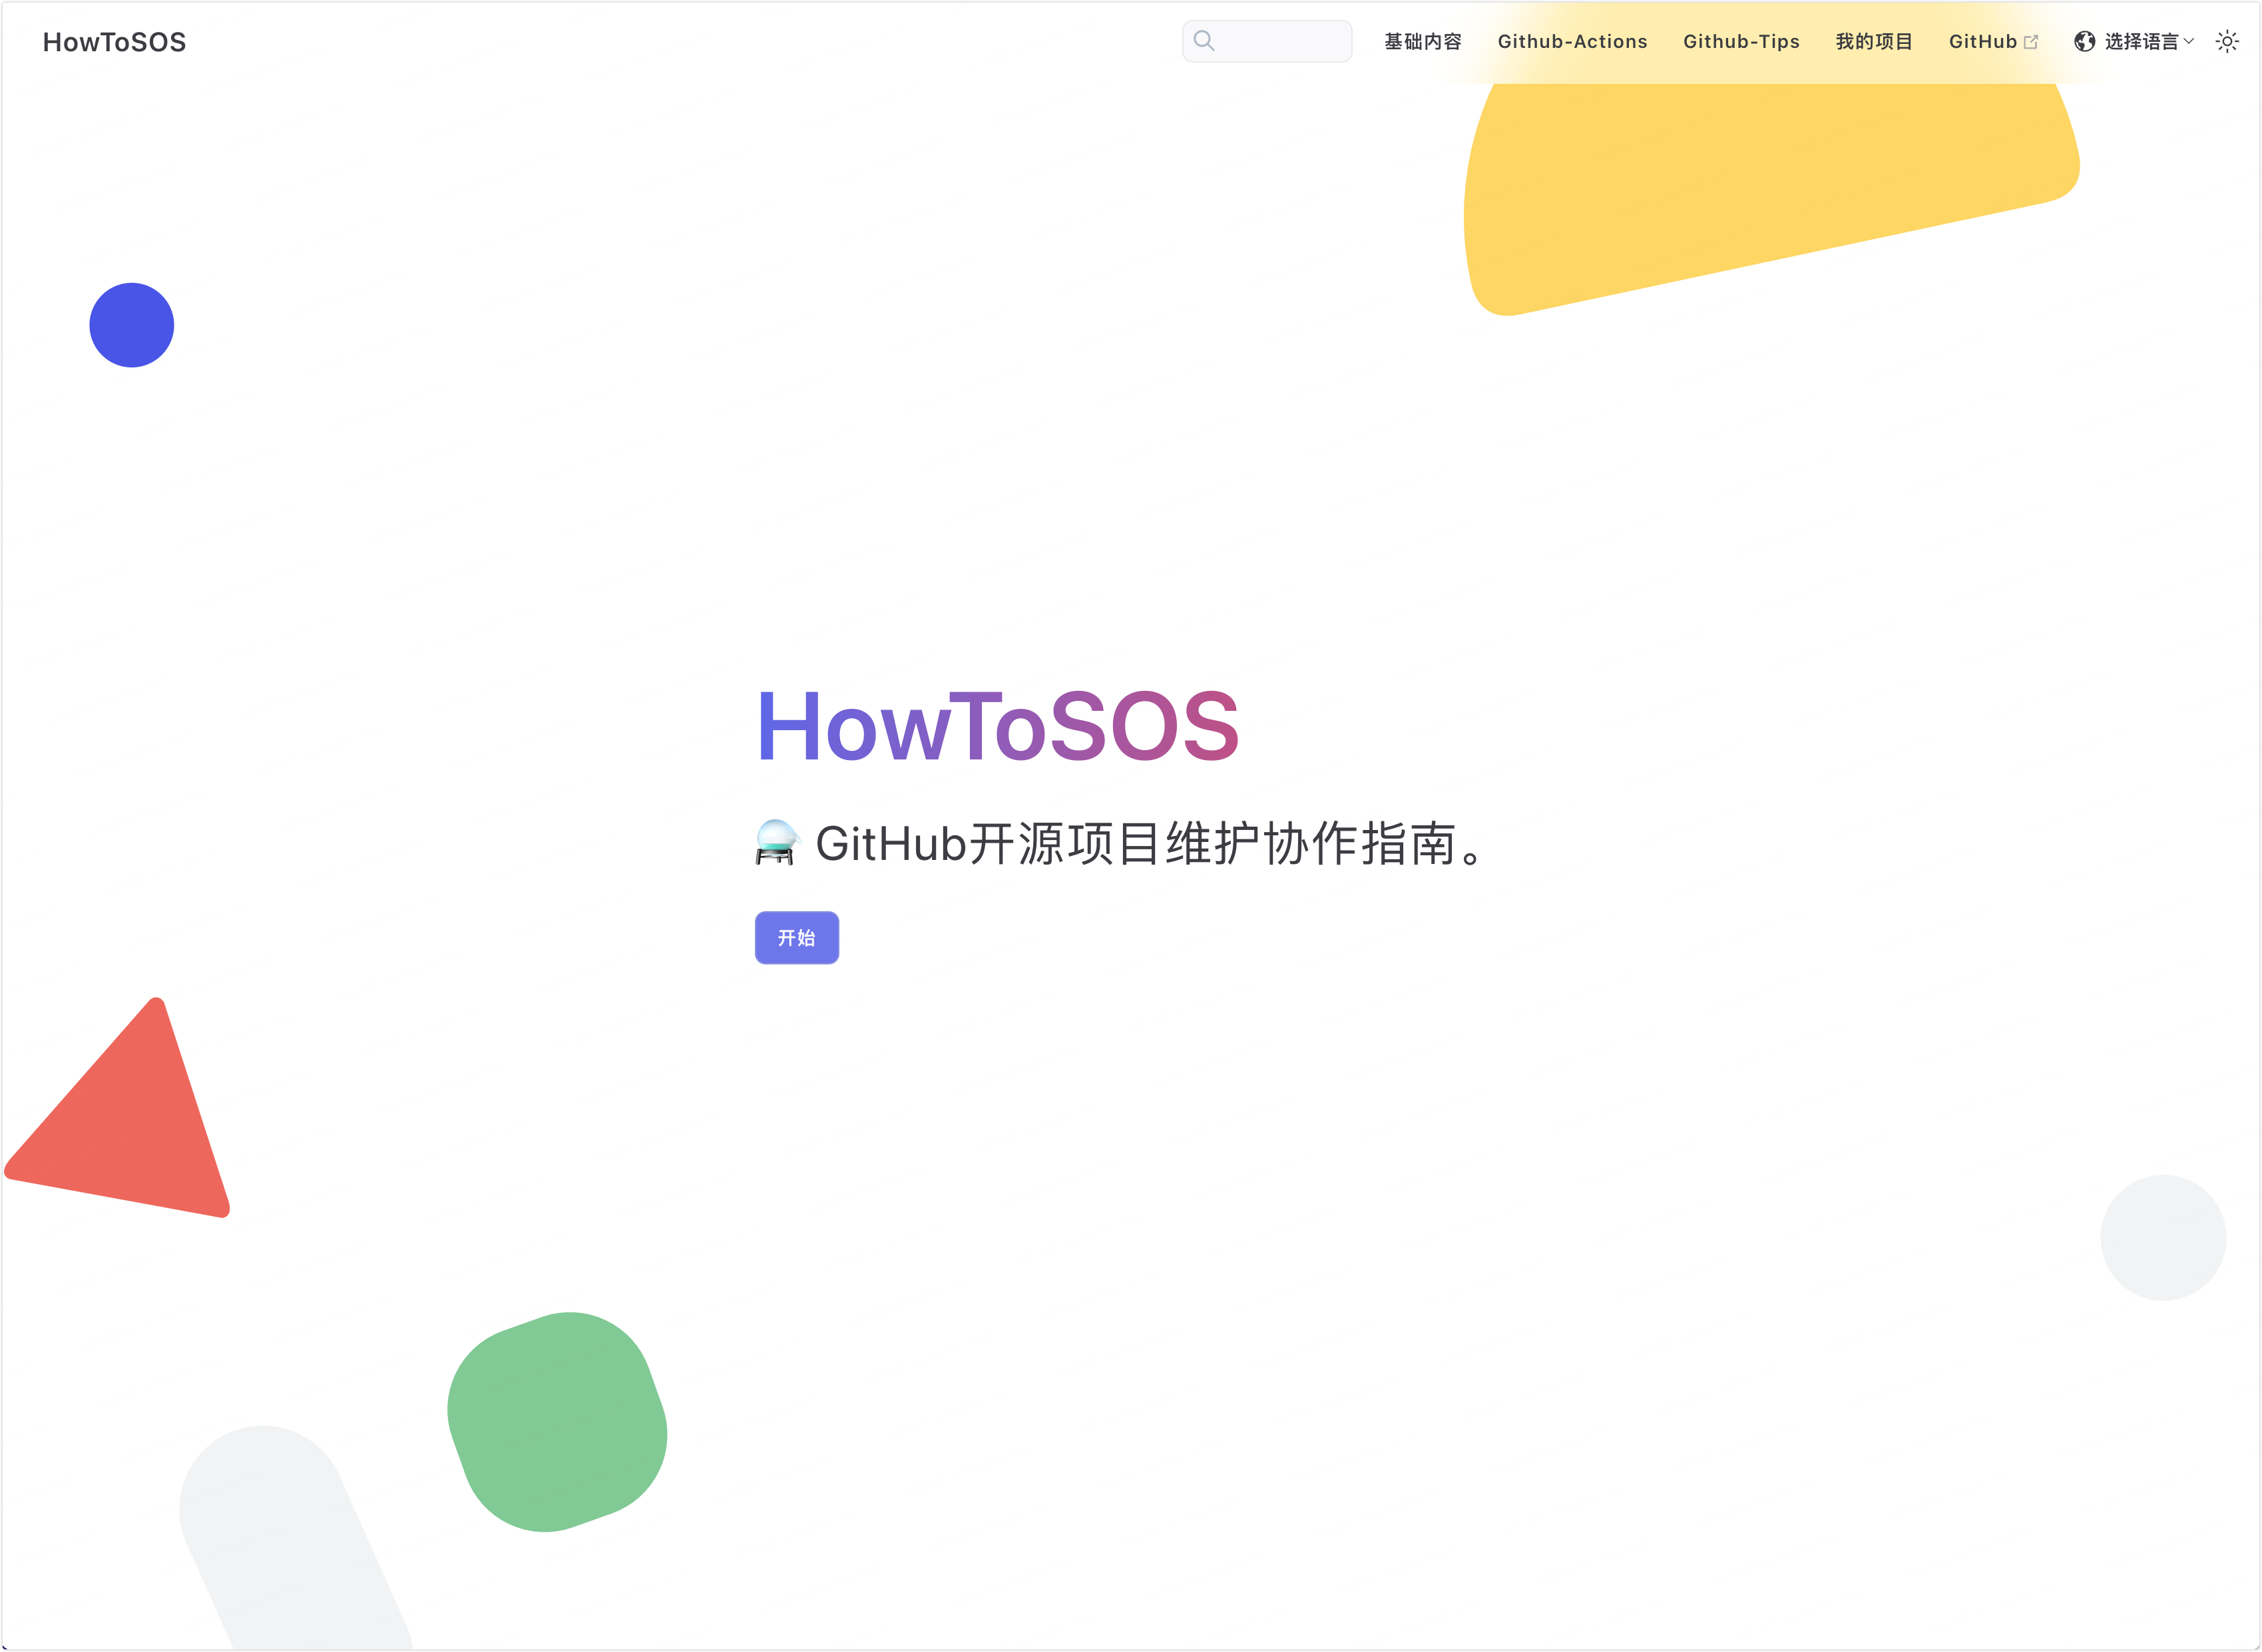The width and height of the screenshot is (2262, 1652).
Task: Click the alembic emoji in the tagline
Action: [x=776, y=843]
